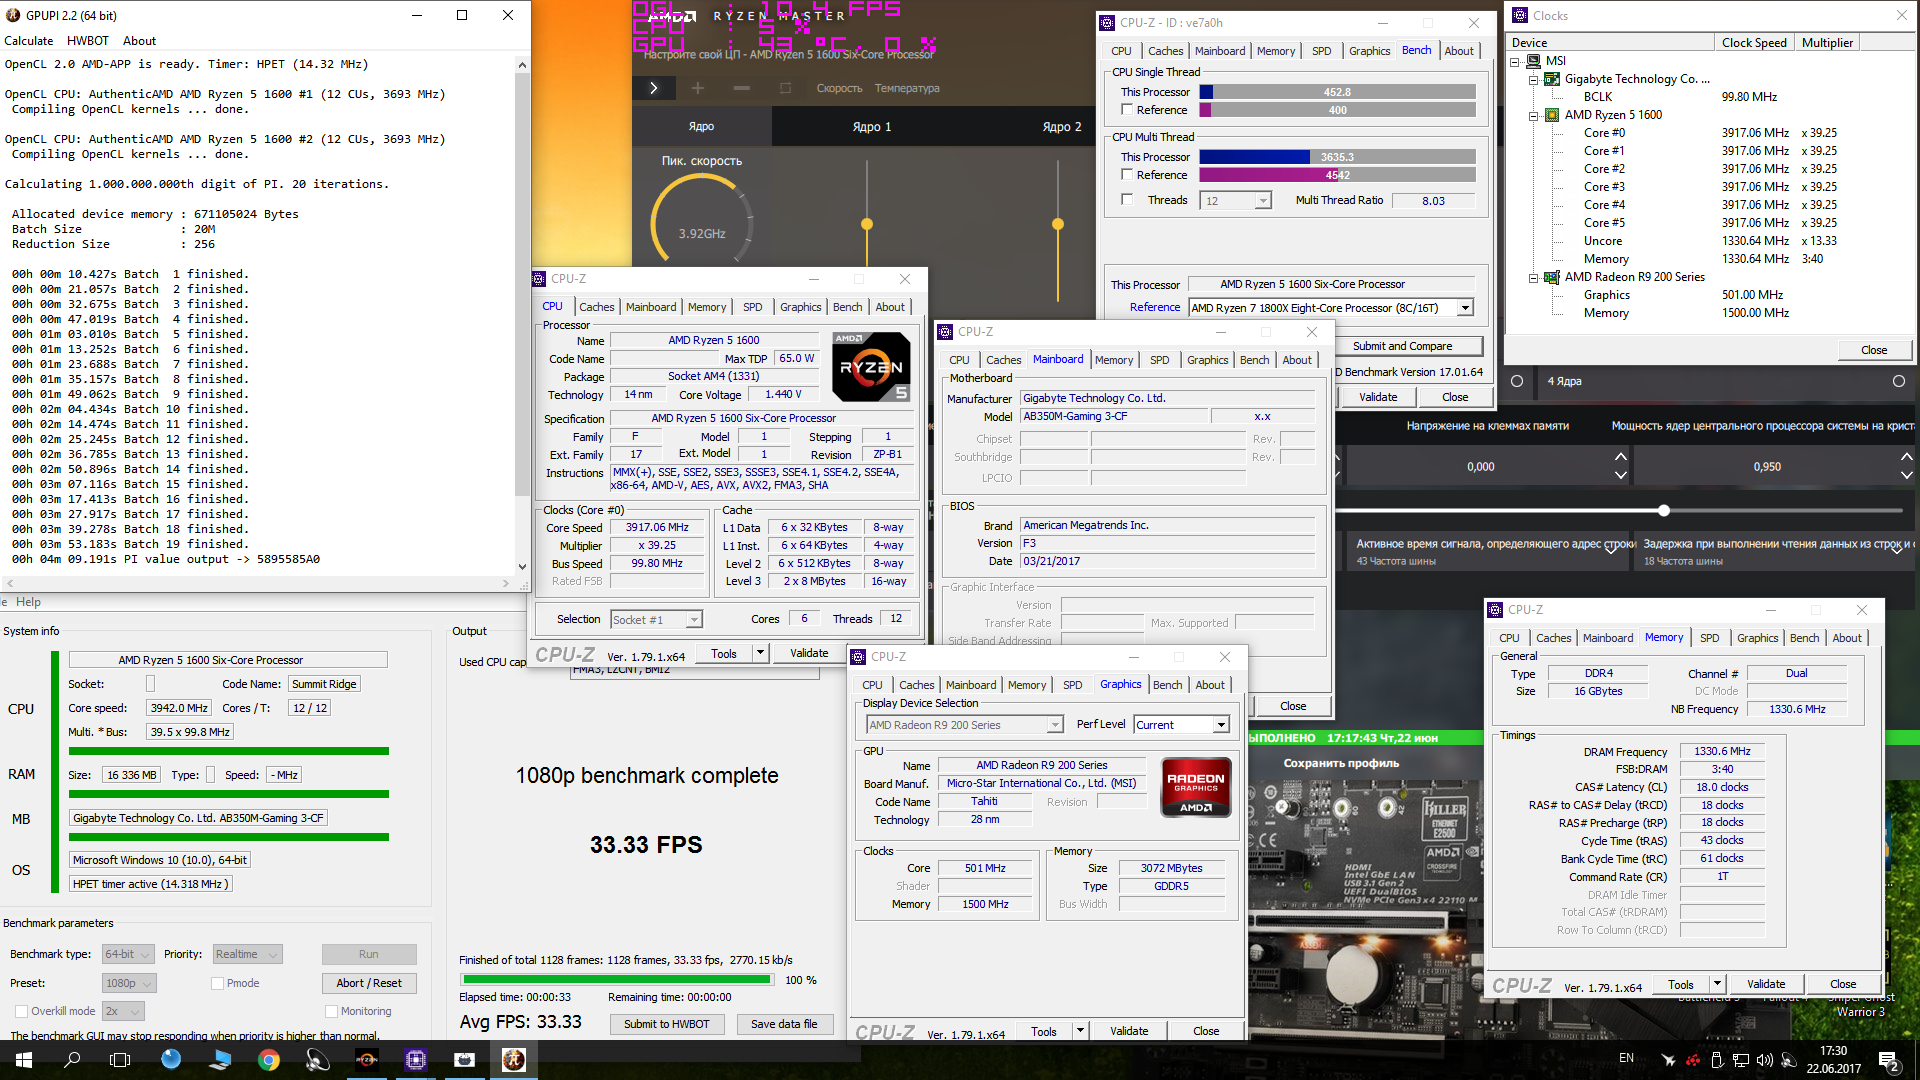This screenshot has height=1080, width=1920.
Task: Click the circle icon at the right of the 4 Ядра row
Action: coord(1899,381)
